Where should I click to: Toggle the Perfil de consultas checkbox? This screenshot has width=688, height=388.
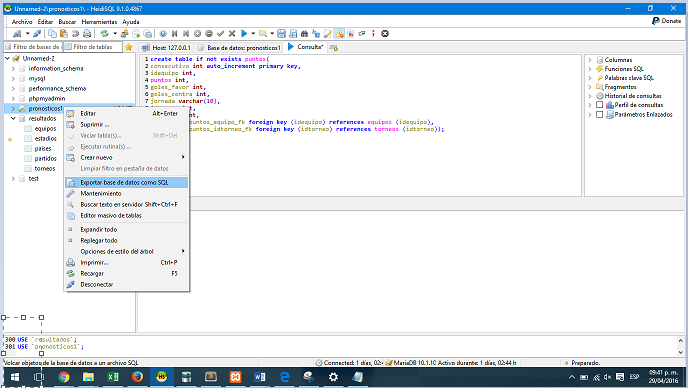[599, 105]
